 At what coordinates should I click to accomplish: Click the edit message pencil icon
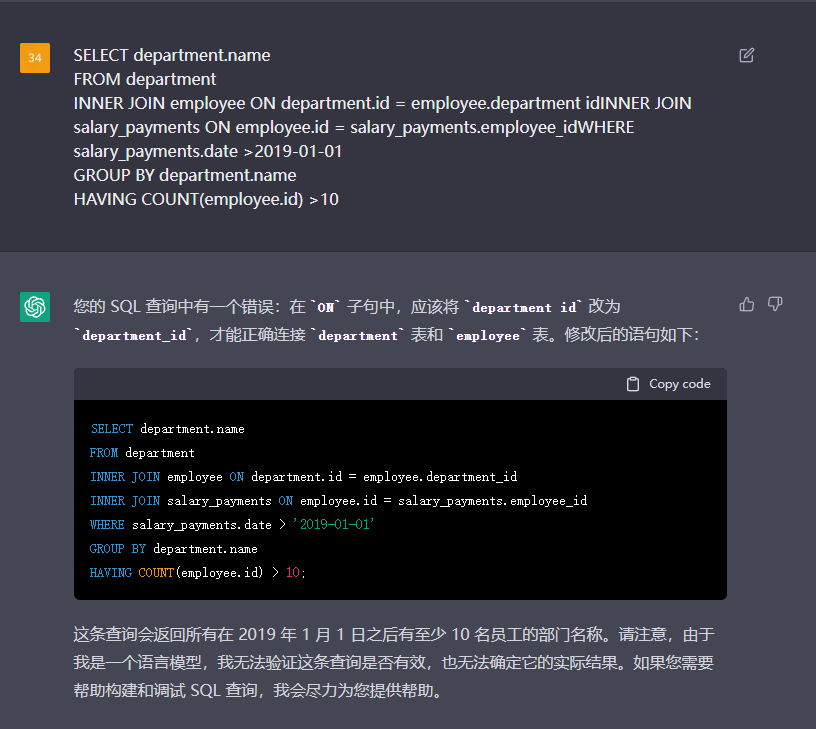746,55
